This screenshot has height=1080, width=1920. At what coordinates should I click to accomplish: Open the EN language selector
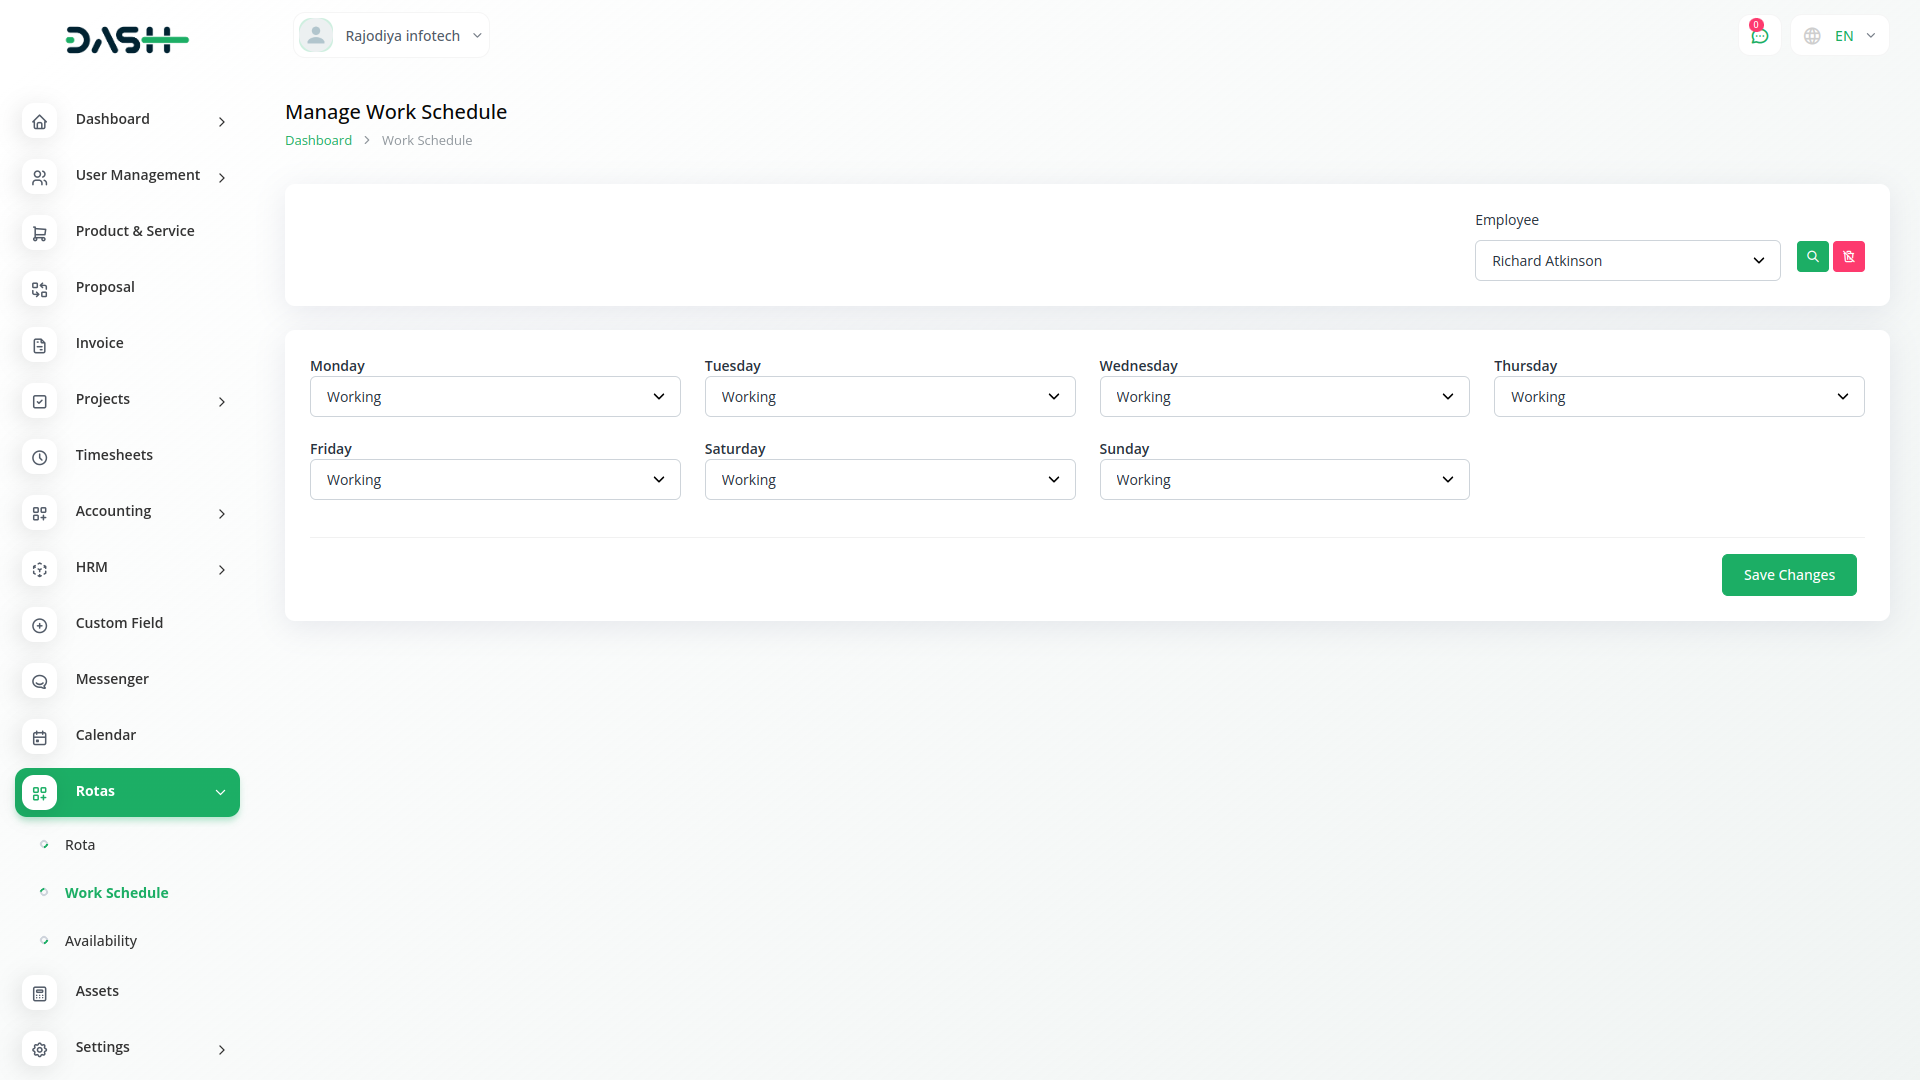pos(1840,36)
